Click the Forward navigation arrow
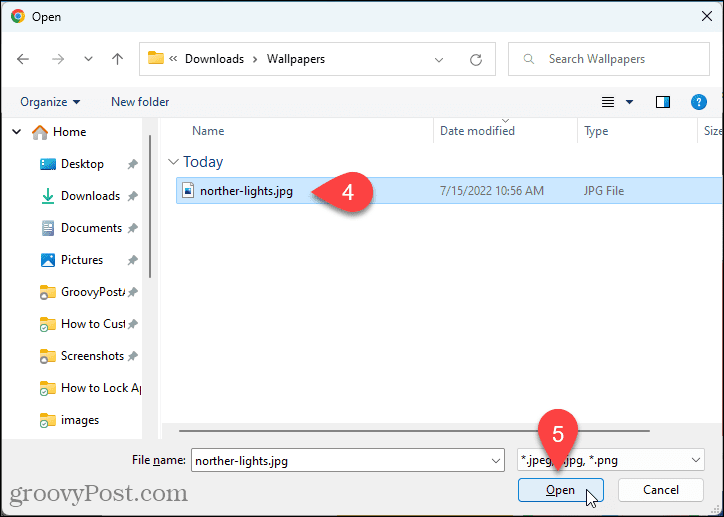The height and width of the screenshot is (517, 724). [x=58, y=59]
